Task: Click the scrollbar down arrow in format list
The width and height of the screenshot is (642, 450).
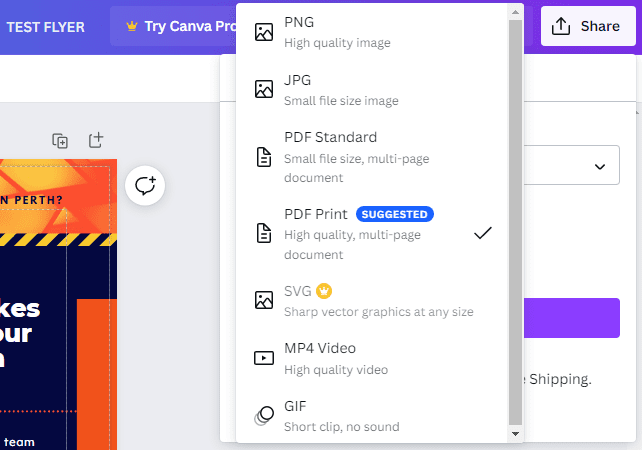Action: (x=515, y=434)
